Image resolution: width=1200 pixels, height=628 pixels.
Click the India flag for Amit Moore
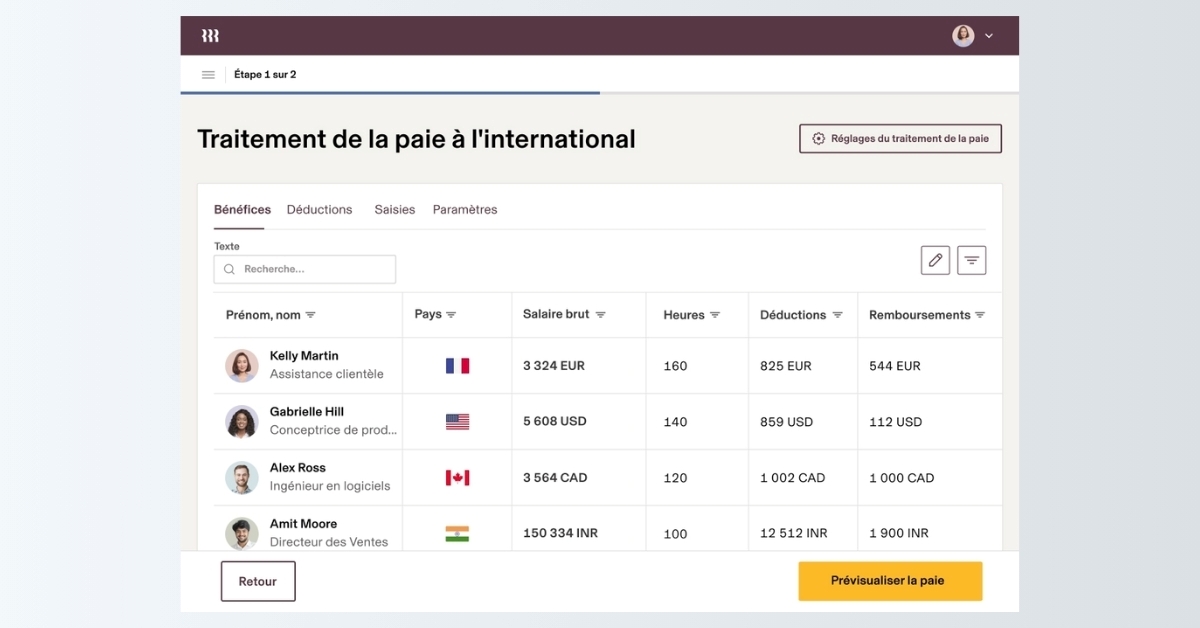pos(457,534)
